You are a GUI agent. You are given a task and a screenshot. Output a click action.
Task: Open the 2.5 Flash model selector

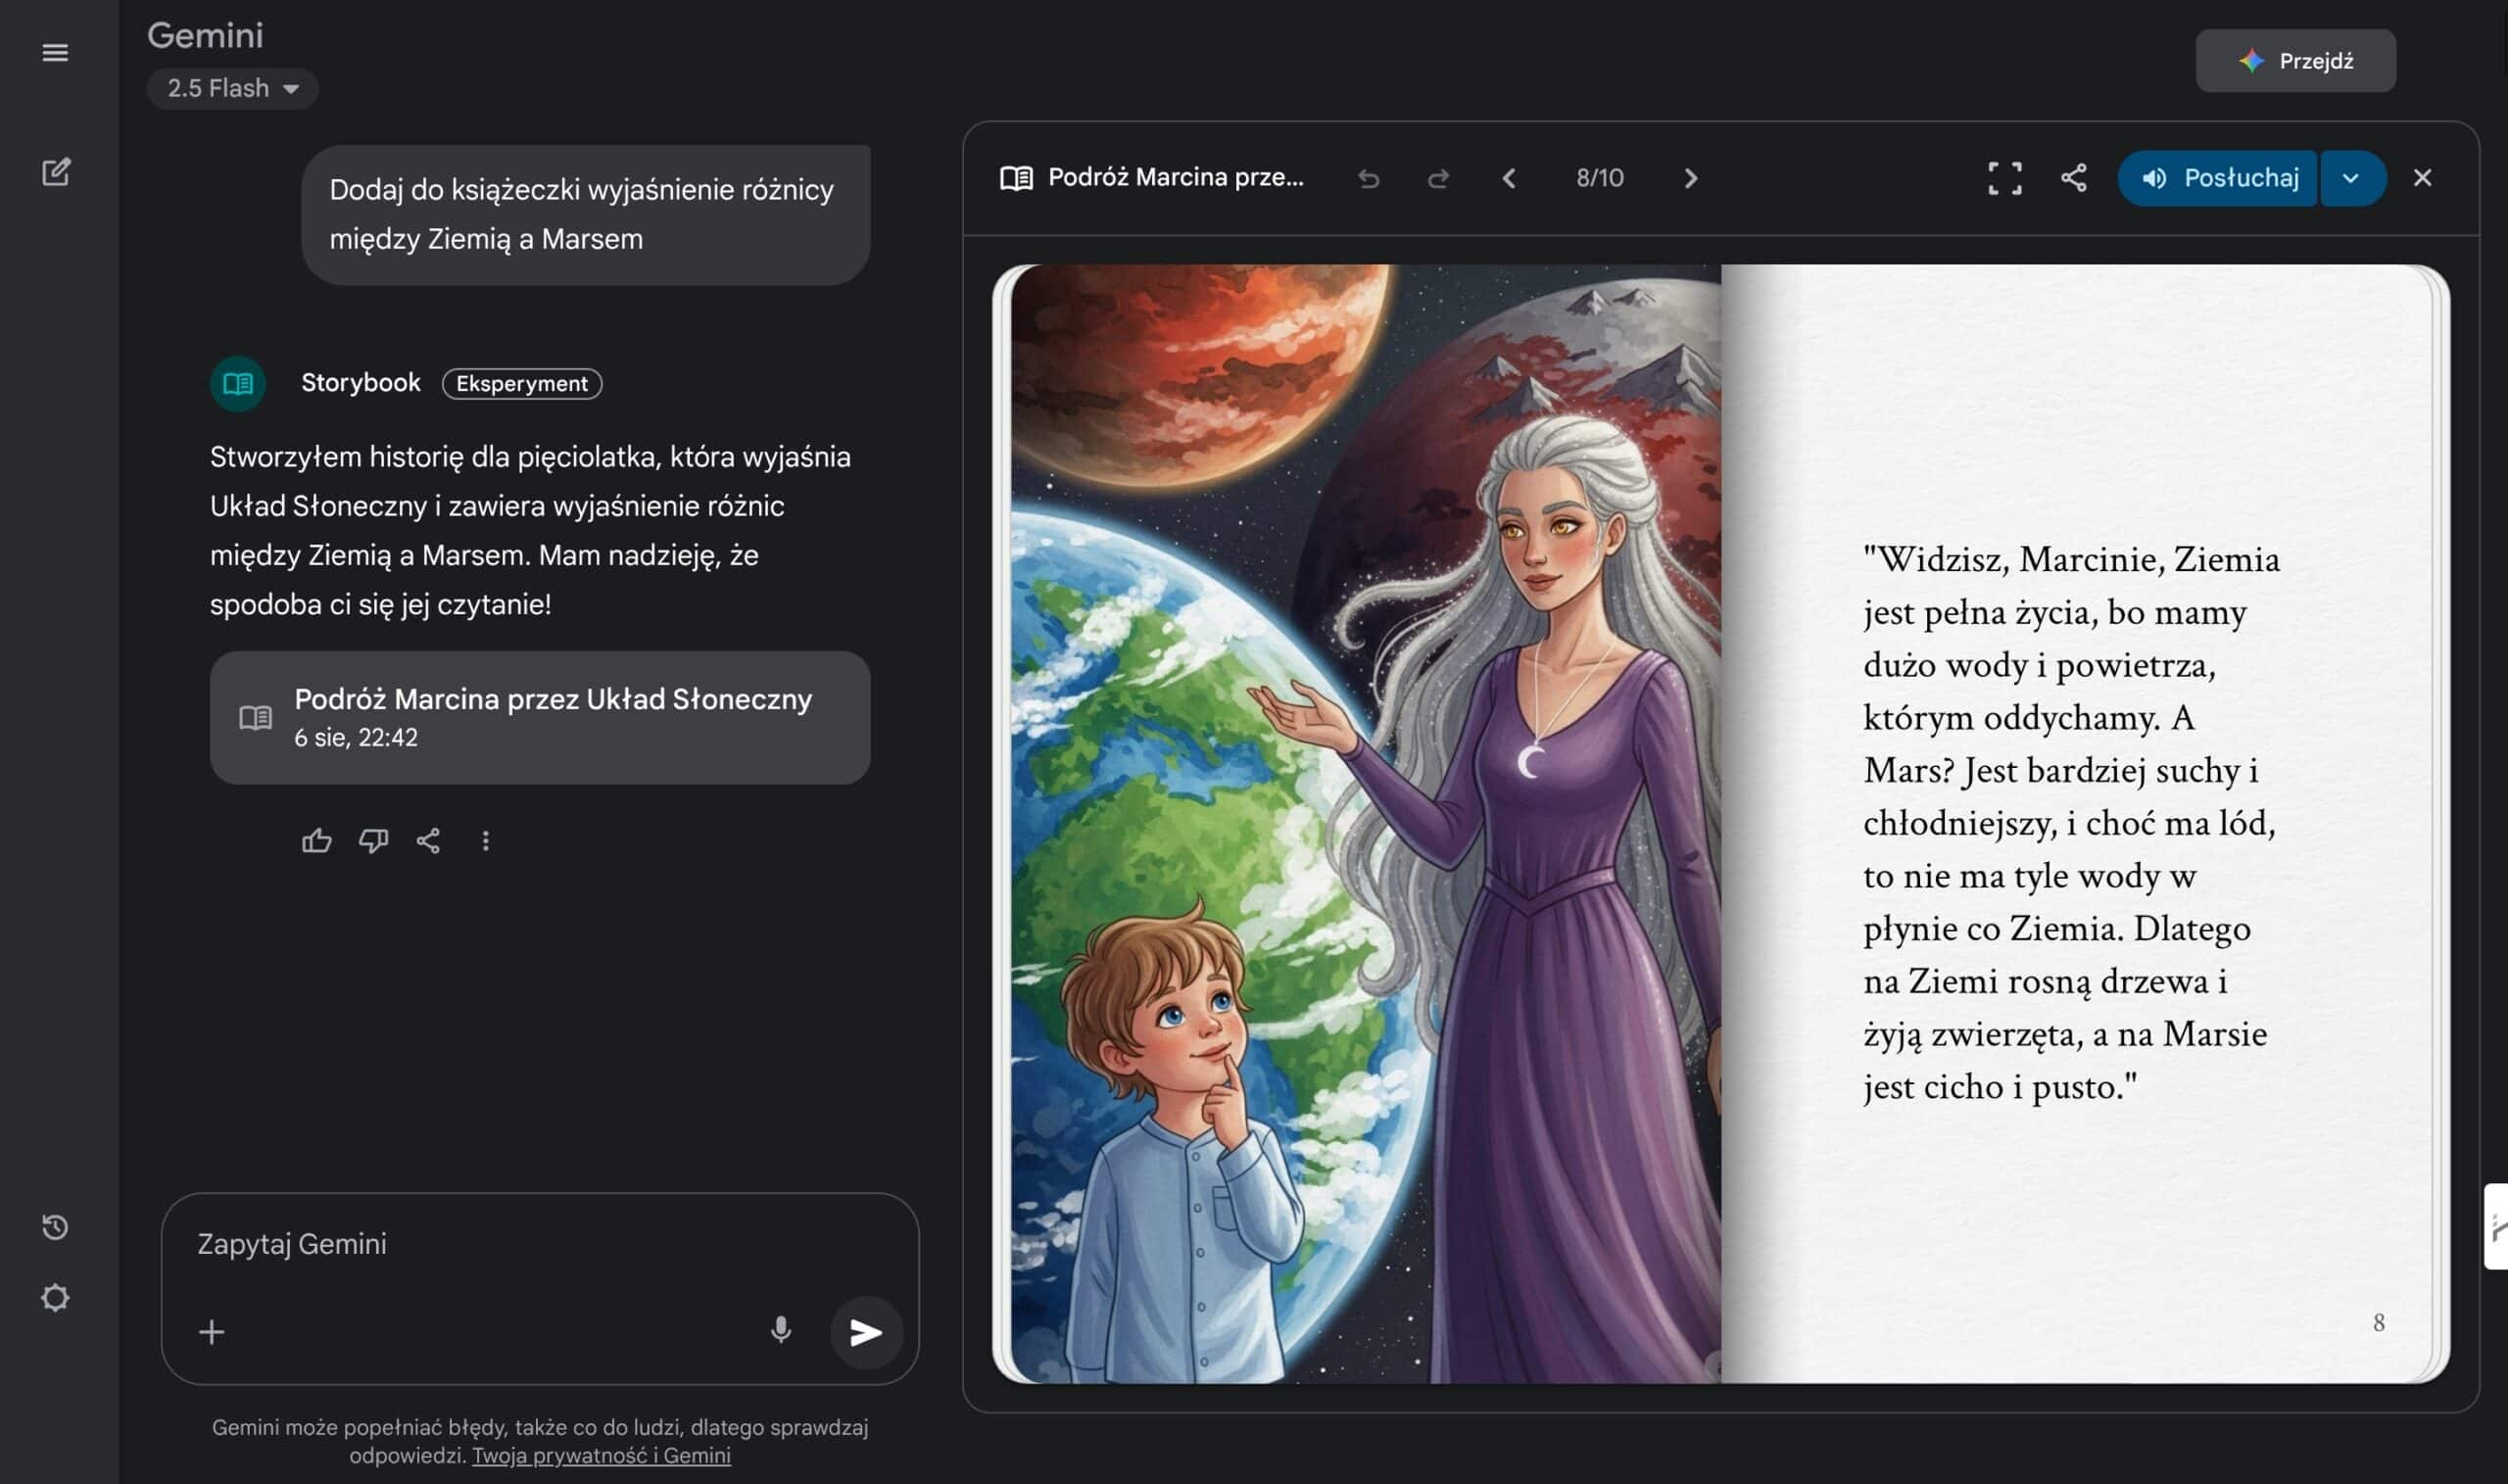tap(232, 88)
